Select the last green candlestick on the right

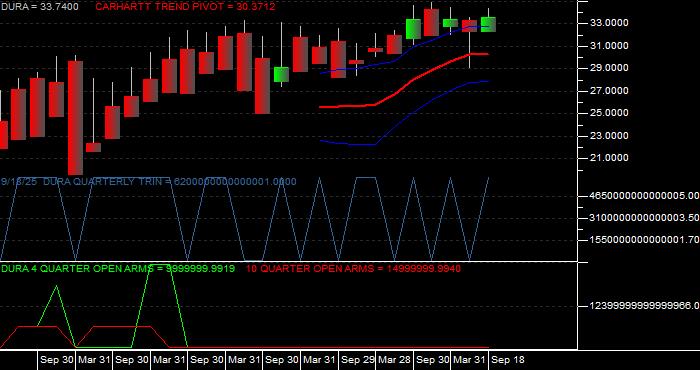point(488,24)
